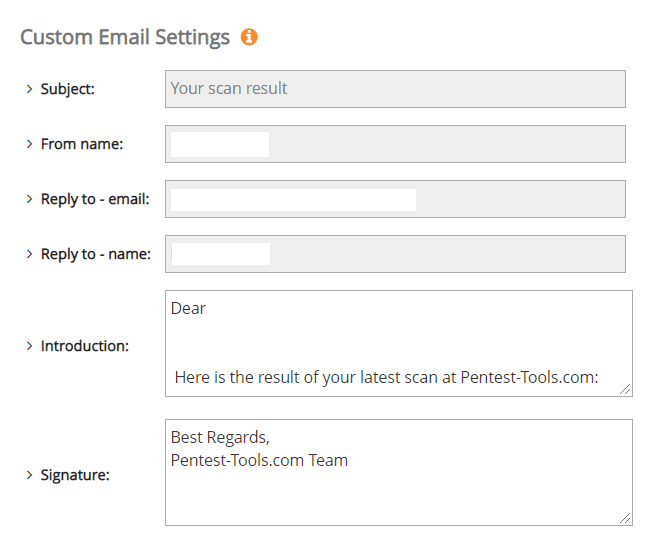Image resolution: width=668 pixels, height=558 pixels.
Task: Click the chevron beside Reply to - email
Action: (x=29, y=199)
